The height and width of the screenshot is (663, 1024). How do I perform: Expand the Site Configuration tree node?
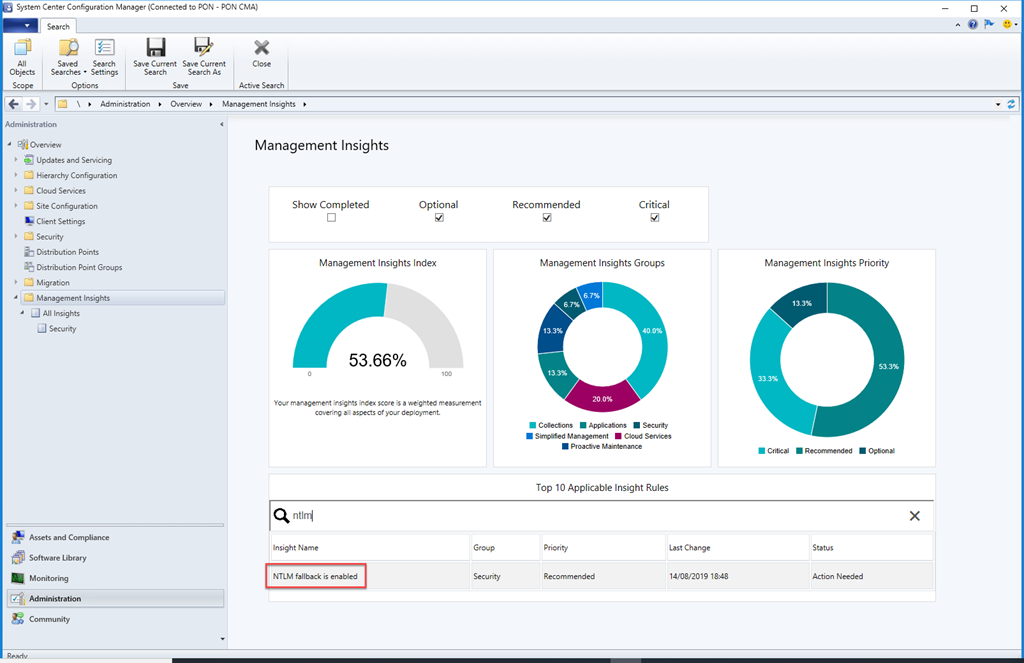tap(16, 206)
